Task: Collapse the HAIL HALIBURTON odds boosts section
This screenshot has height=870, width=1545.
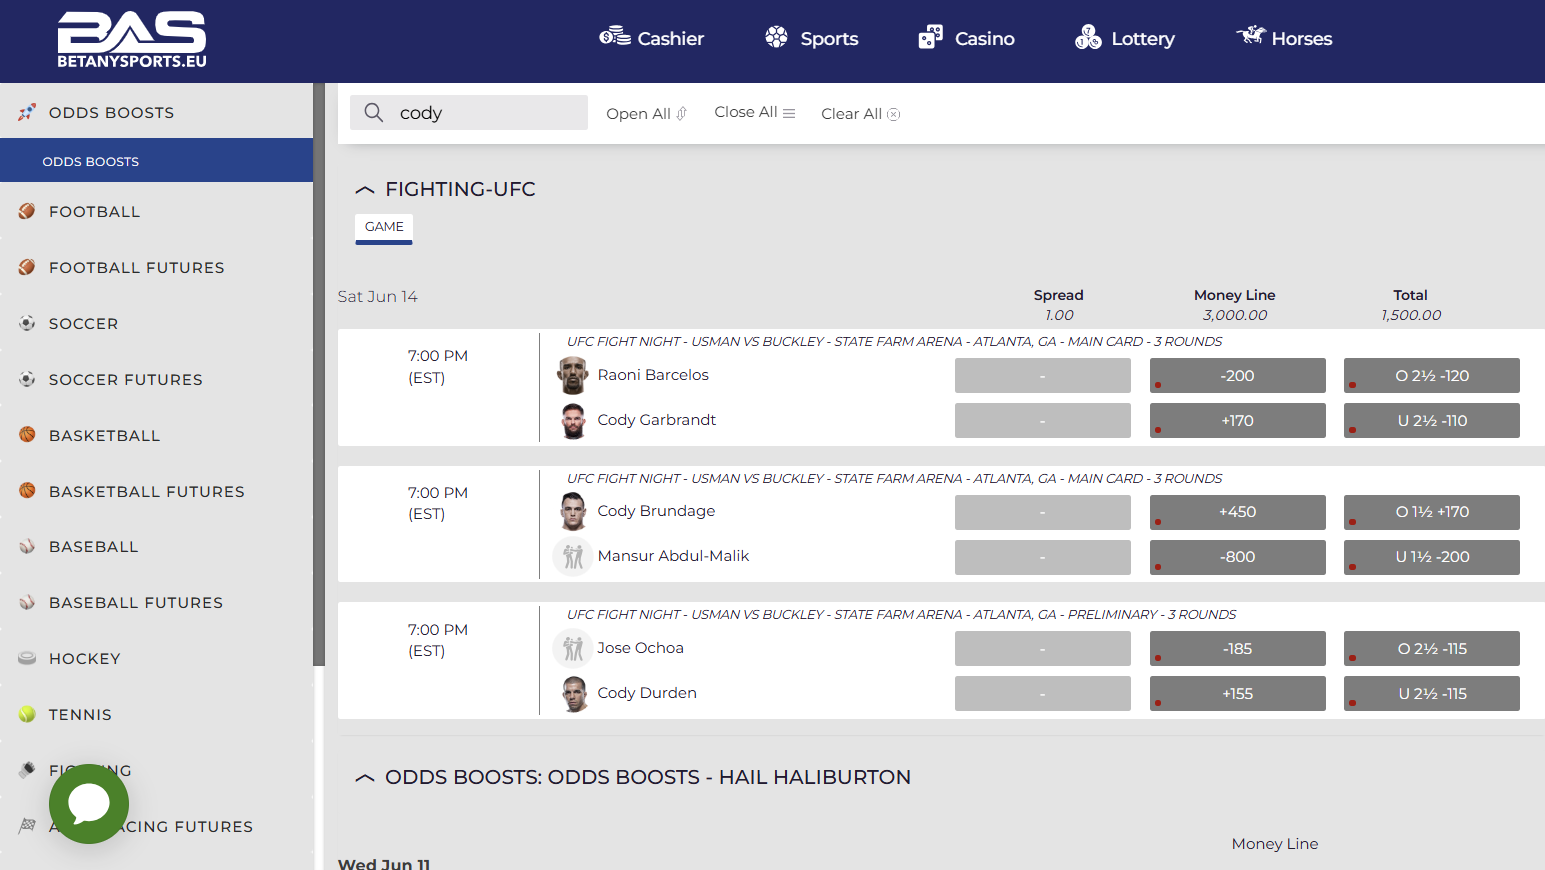Action: click(364, 777)
